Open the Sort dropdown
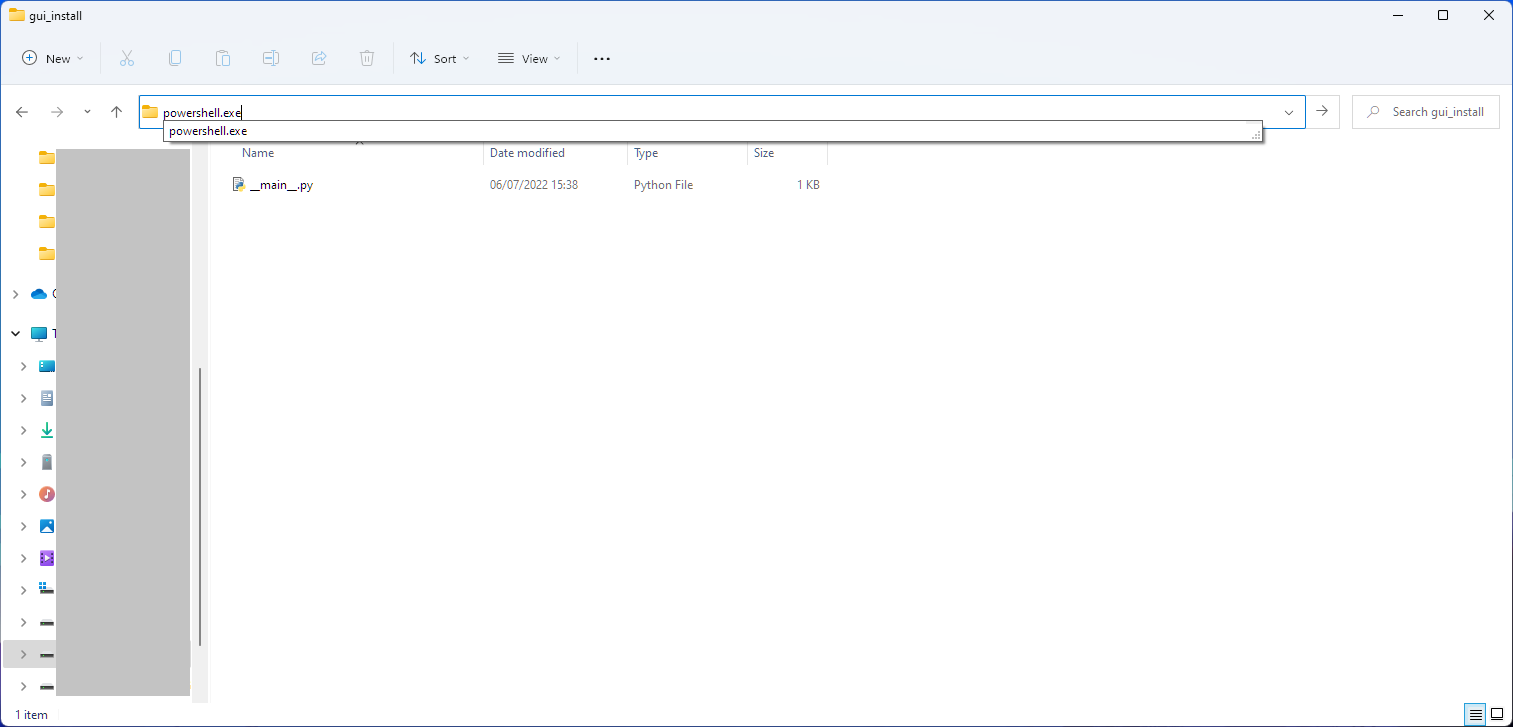Image resolution: width=1513 pixels, height=727 pixels. [439, 58]
